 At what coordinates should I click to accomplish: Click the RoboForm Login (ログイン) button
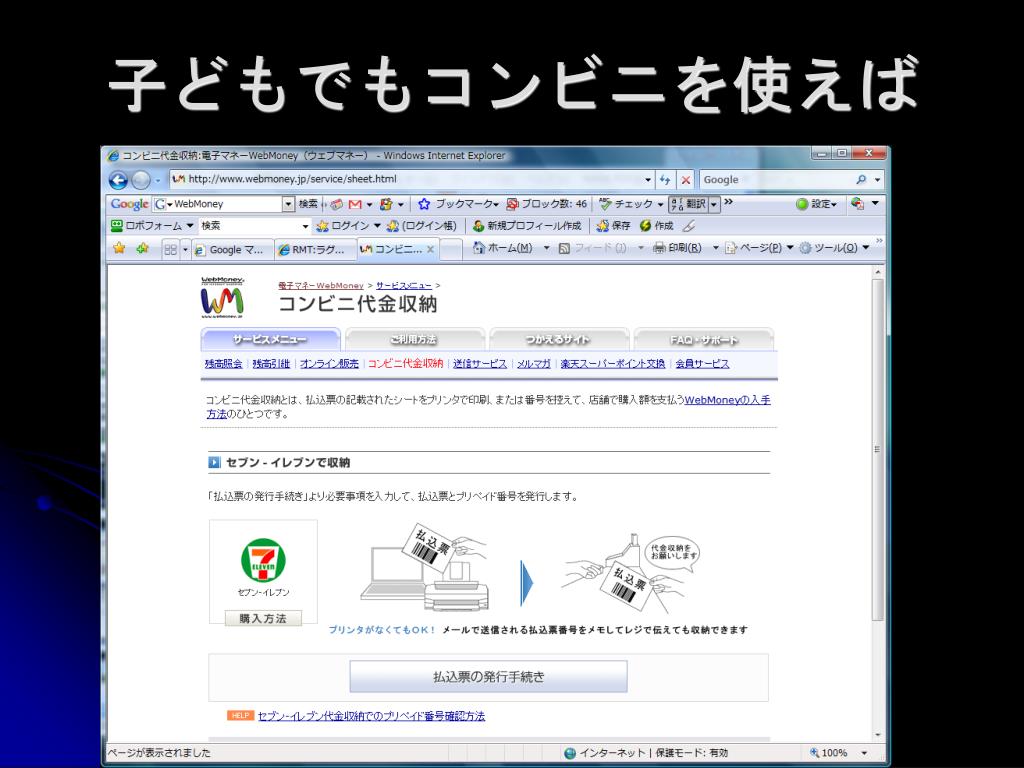pyautogui.click(x=343, y=226)
